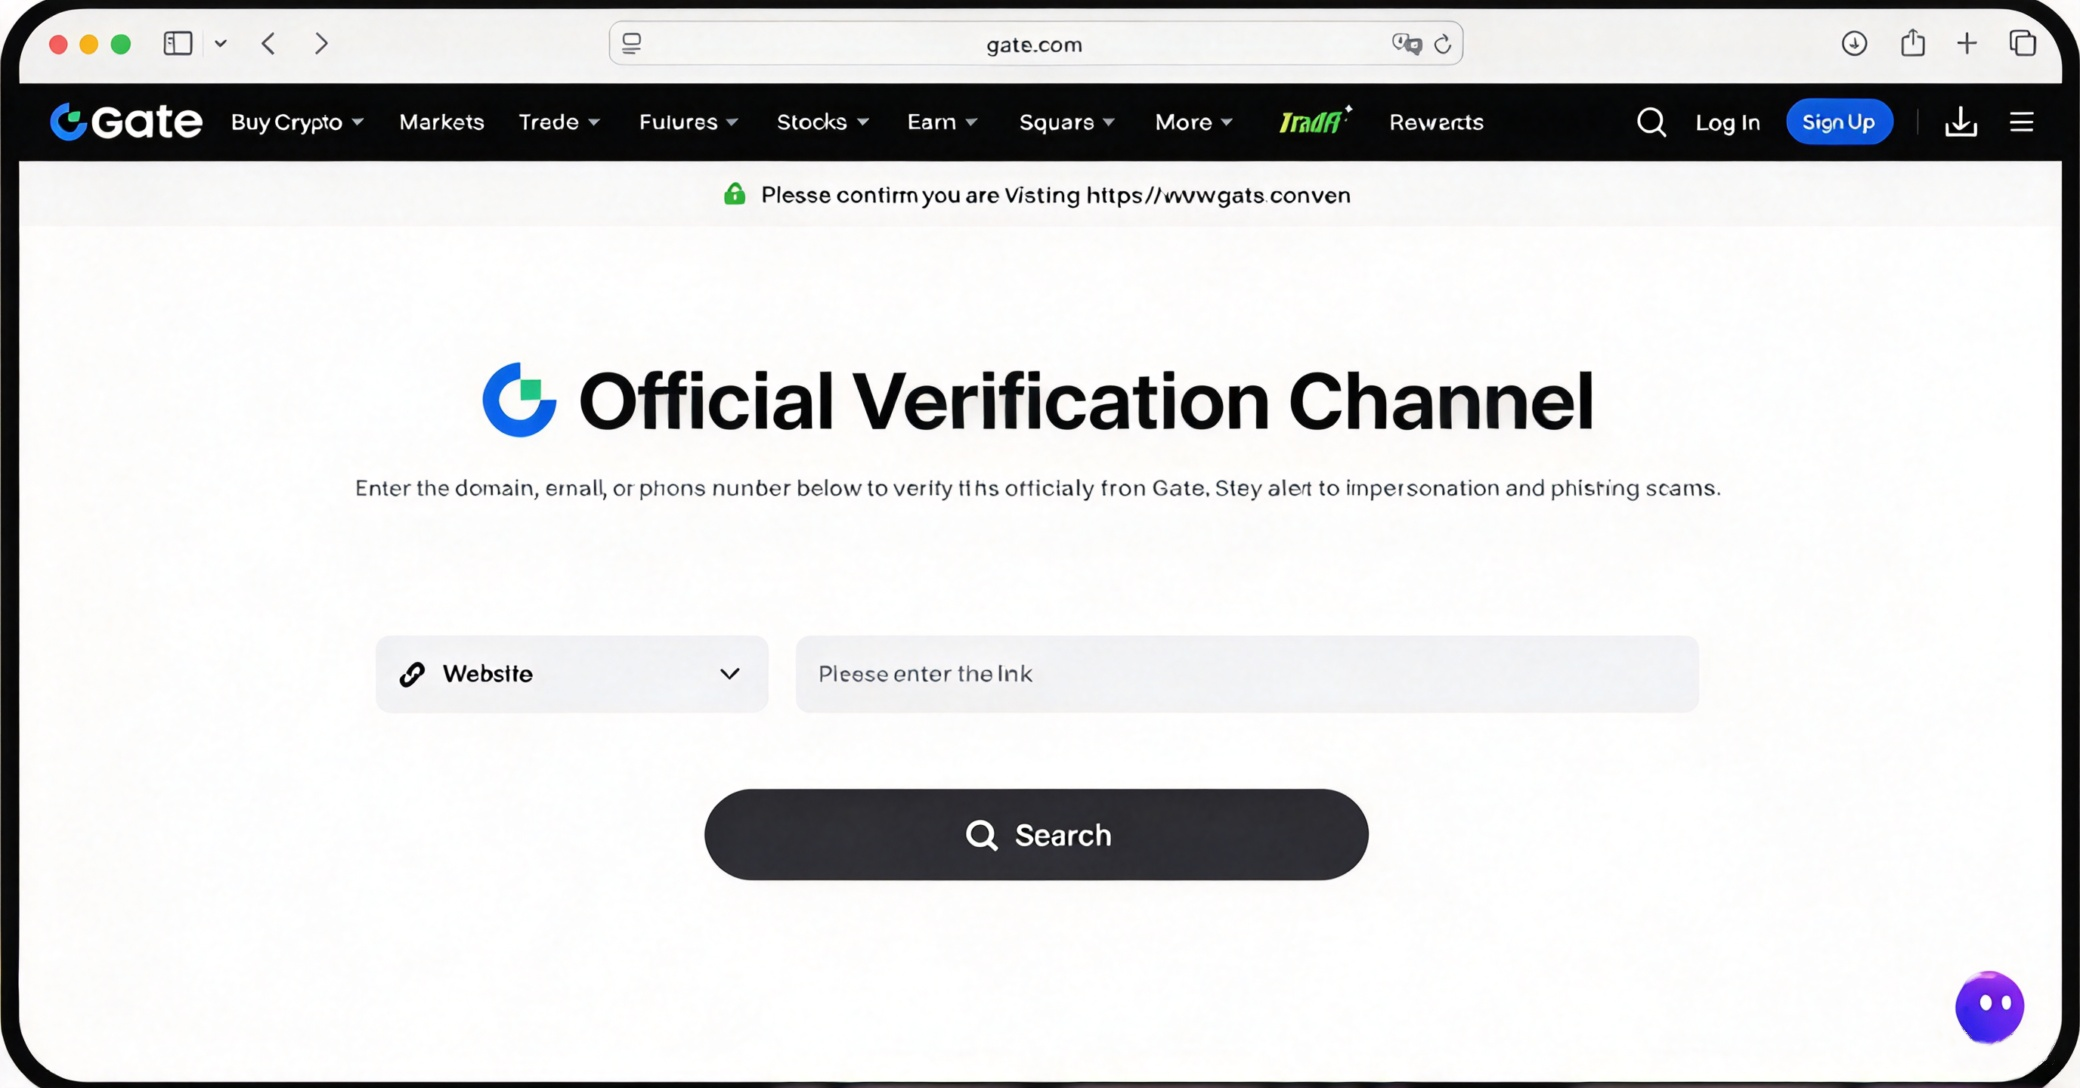Click the link input field
The image size is (2080, 1088).
1247,674
